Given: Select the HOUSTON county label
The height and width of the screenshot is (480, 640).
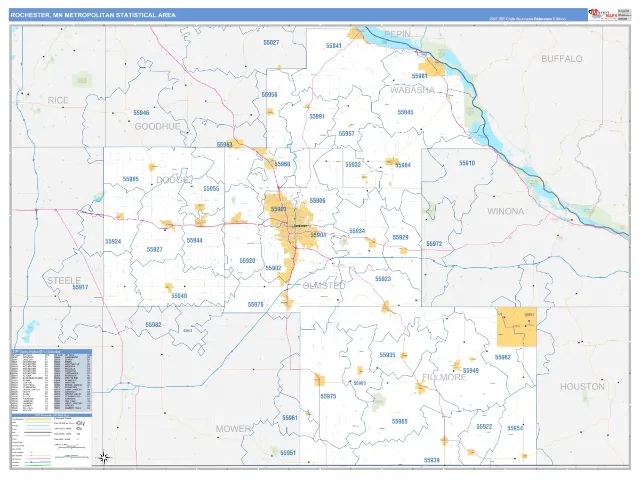Looking at the screenshot, I should pos(582,387).
